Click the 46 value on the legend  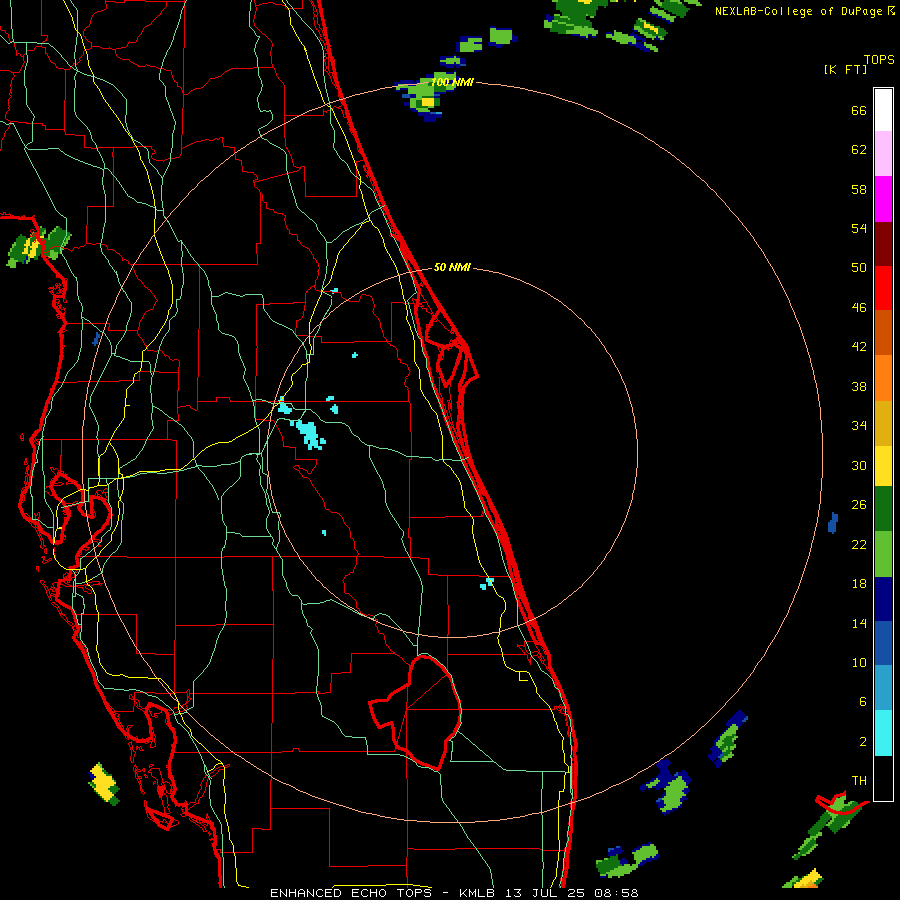coord(859,308)
